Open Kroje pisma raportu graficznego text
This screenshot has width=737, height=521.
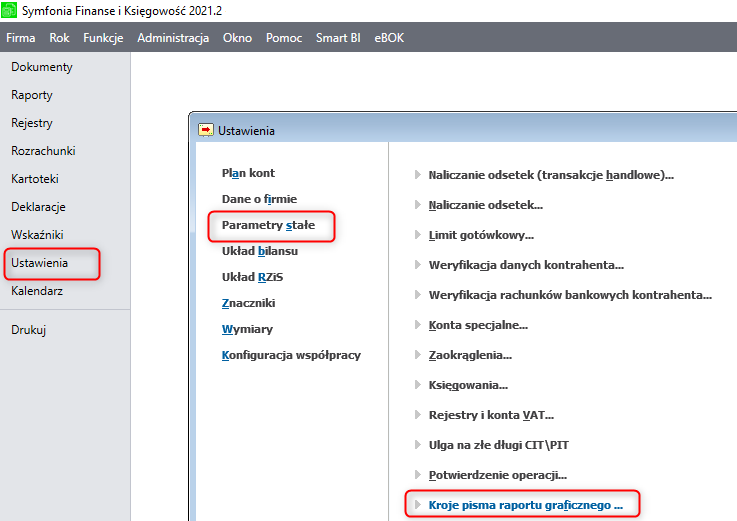[525, 505]
